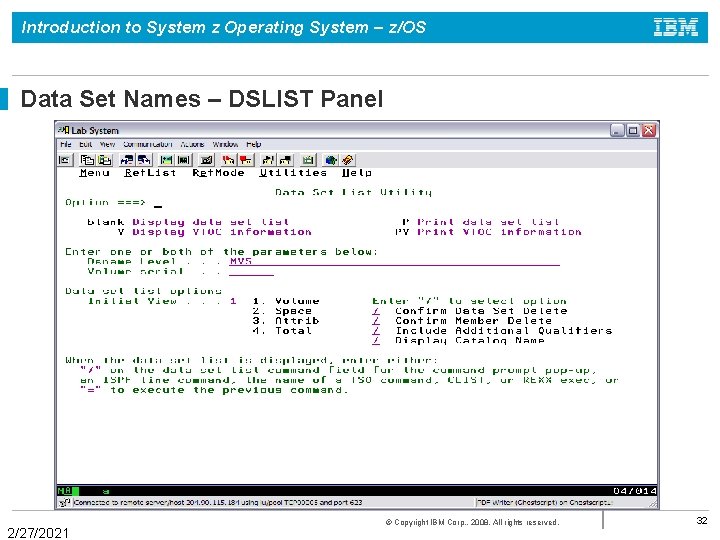
Task: Click the '2. Space' view option text
Action: pyautogui.click(x=282, y=311)
